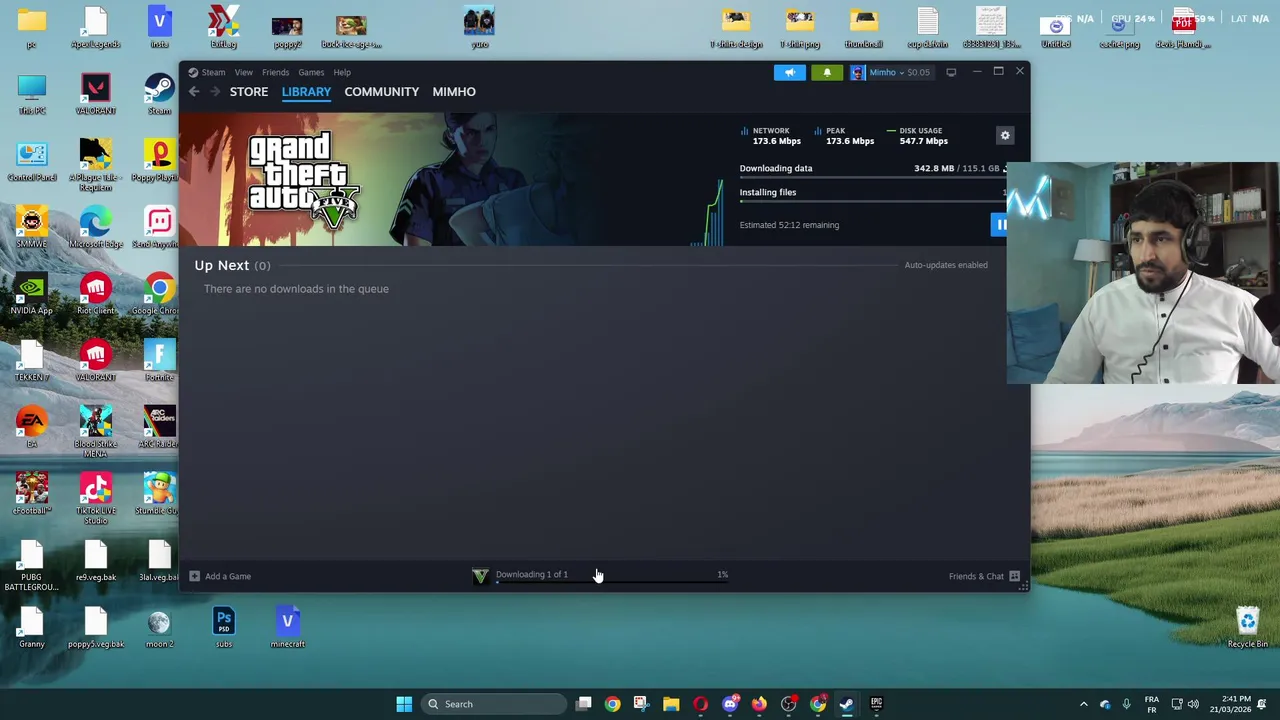The width and height of the screenshot is (1280, 720).
Task: Open the Games menu
Action: coord(311,72)
